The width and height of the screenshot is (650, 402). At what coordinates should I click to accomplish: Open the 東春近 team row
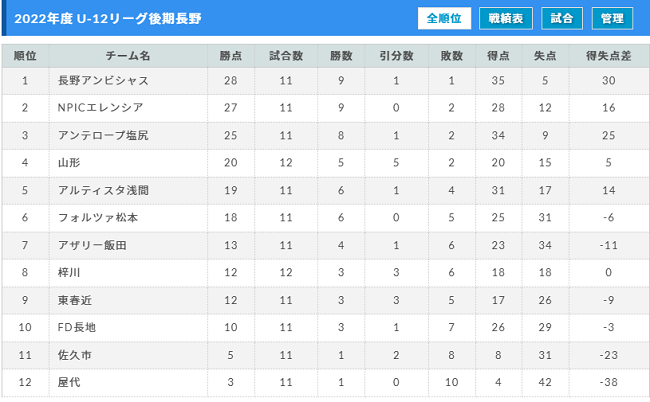click(x=325, y=300)
